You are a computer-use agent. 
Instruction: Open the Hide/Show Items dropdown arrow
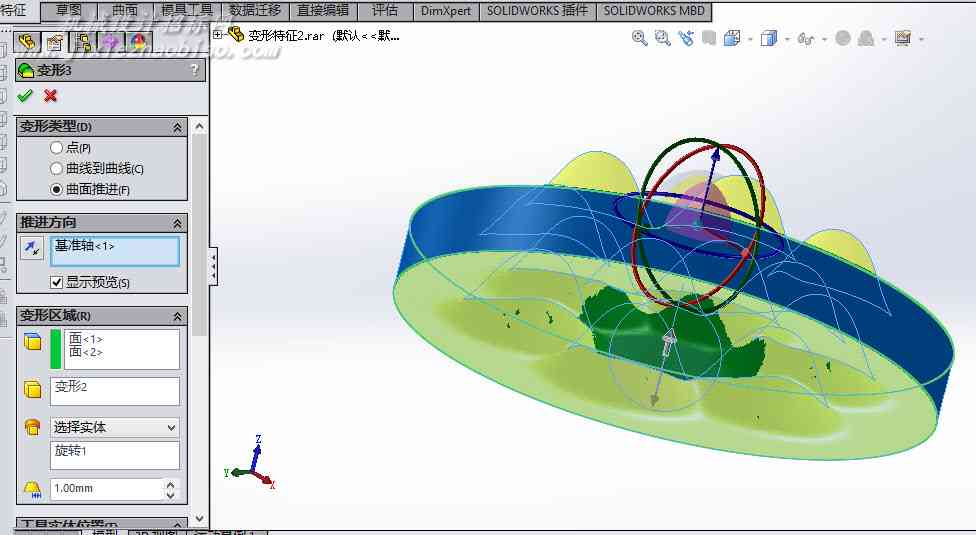824,39
